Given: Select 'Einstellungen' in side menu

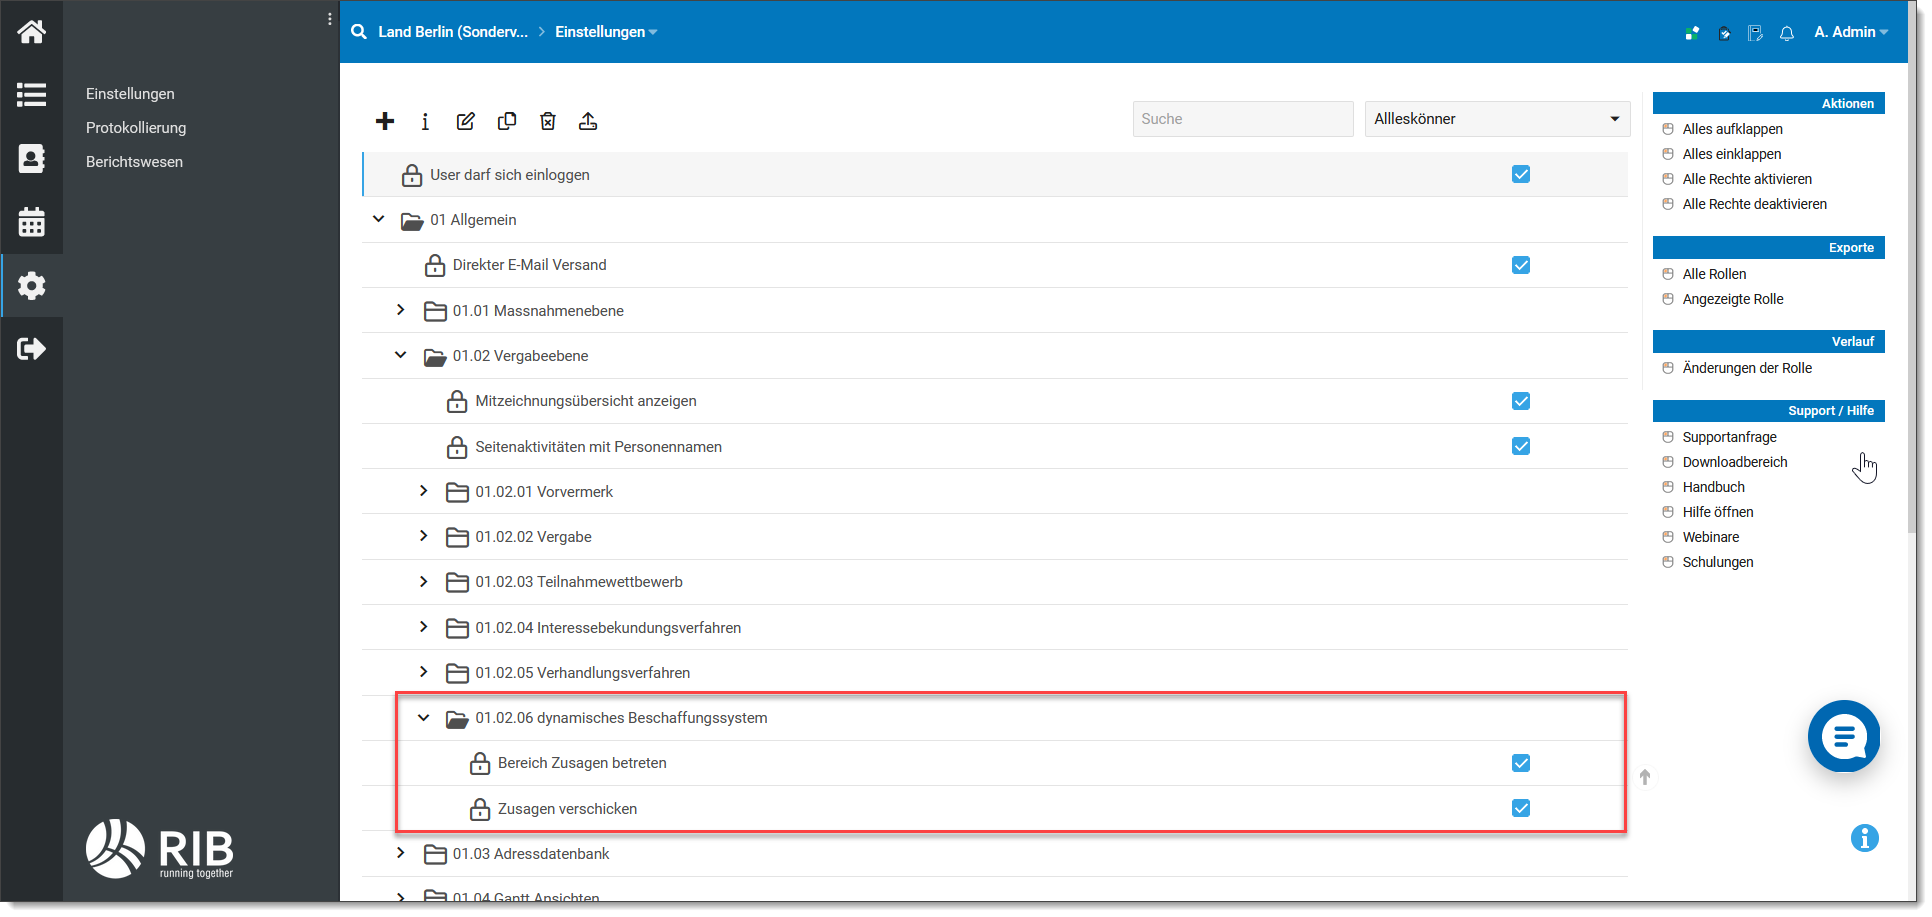Looking at the screenshot, I should point(130,94).
